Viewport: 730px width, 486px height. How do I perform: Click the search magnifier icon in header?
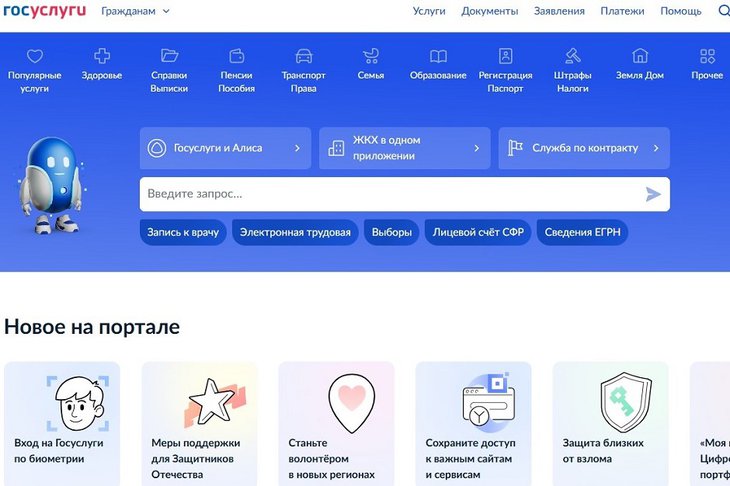(x=724, y=11)
